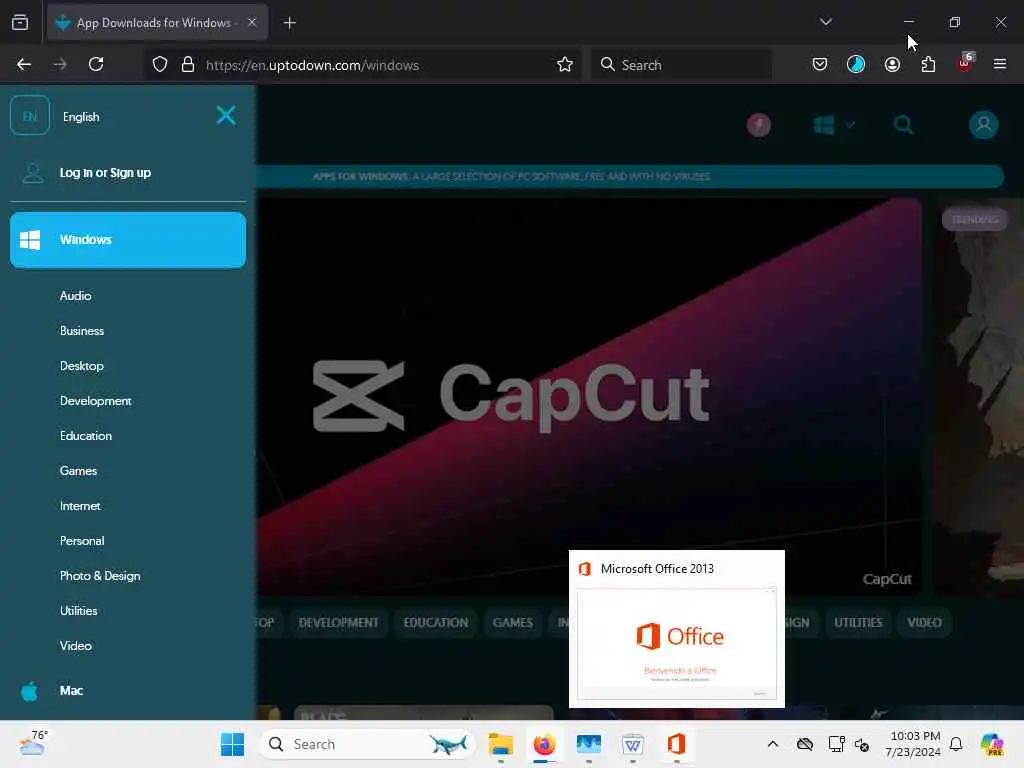
Task: Open the notifications bell
Action: 956,744
